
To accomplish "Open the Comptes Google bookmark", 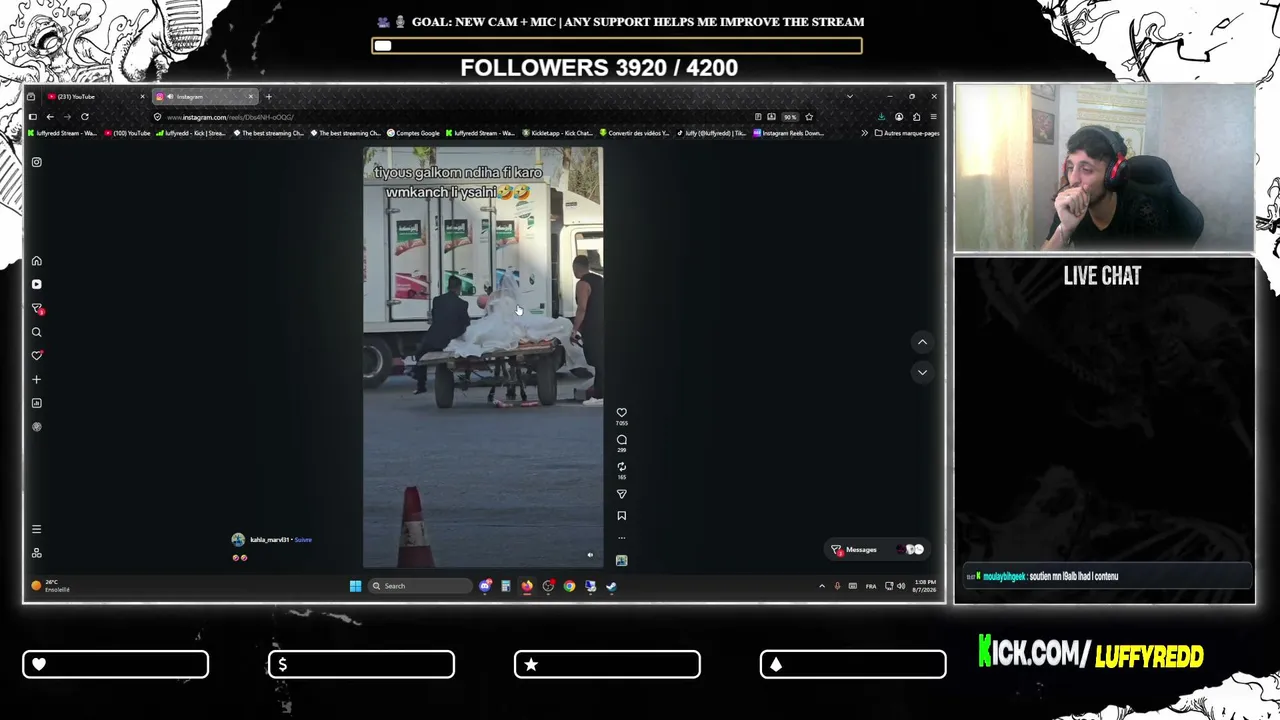I will [x=413, y=133].
